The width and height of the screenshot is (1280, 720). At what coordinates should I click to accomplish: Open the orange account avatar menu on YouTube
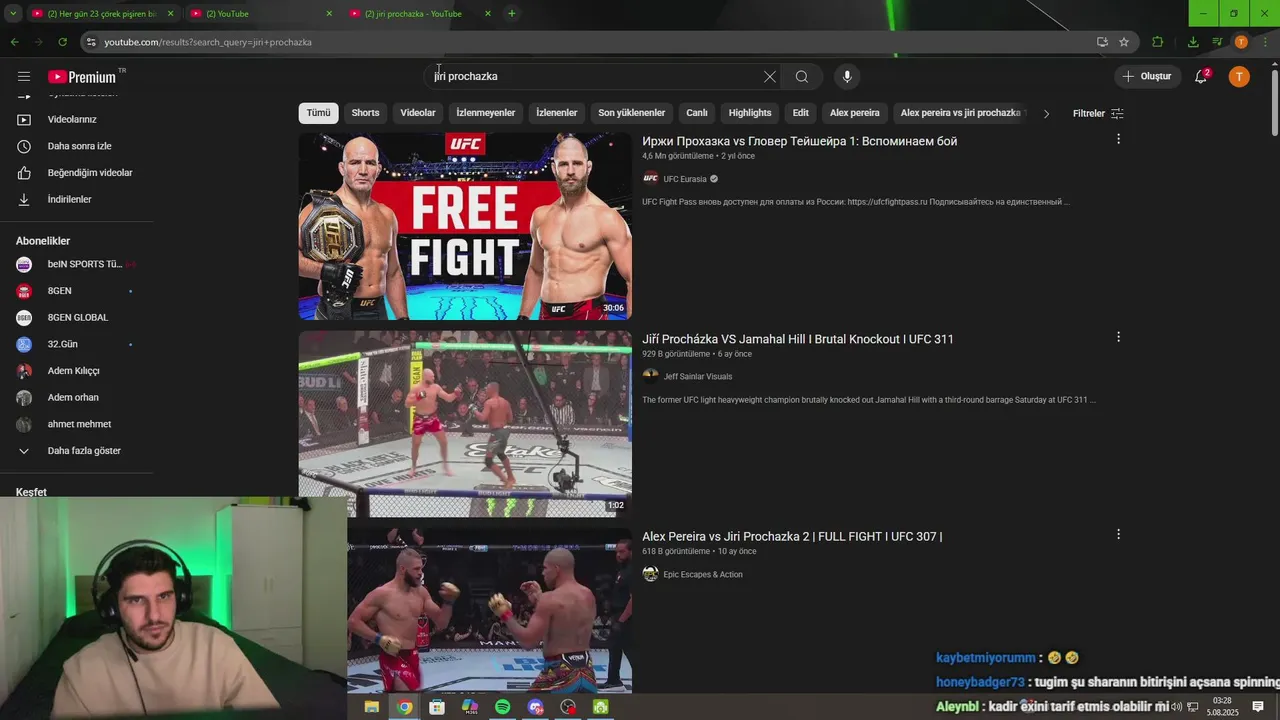point(1239,77)
